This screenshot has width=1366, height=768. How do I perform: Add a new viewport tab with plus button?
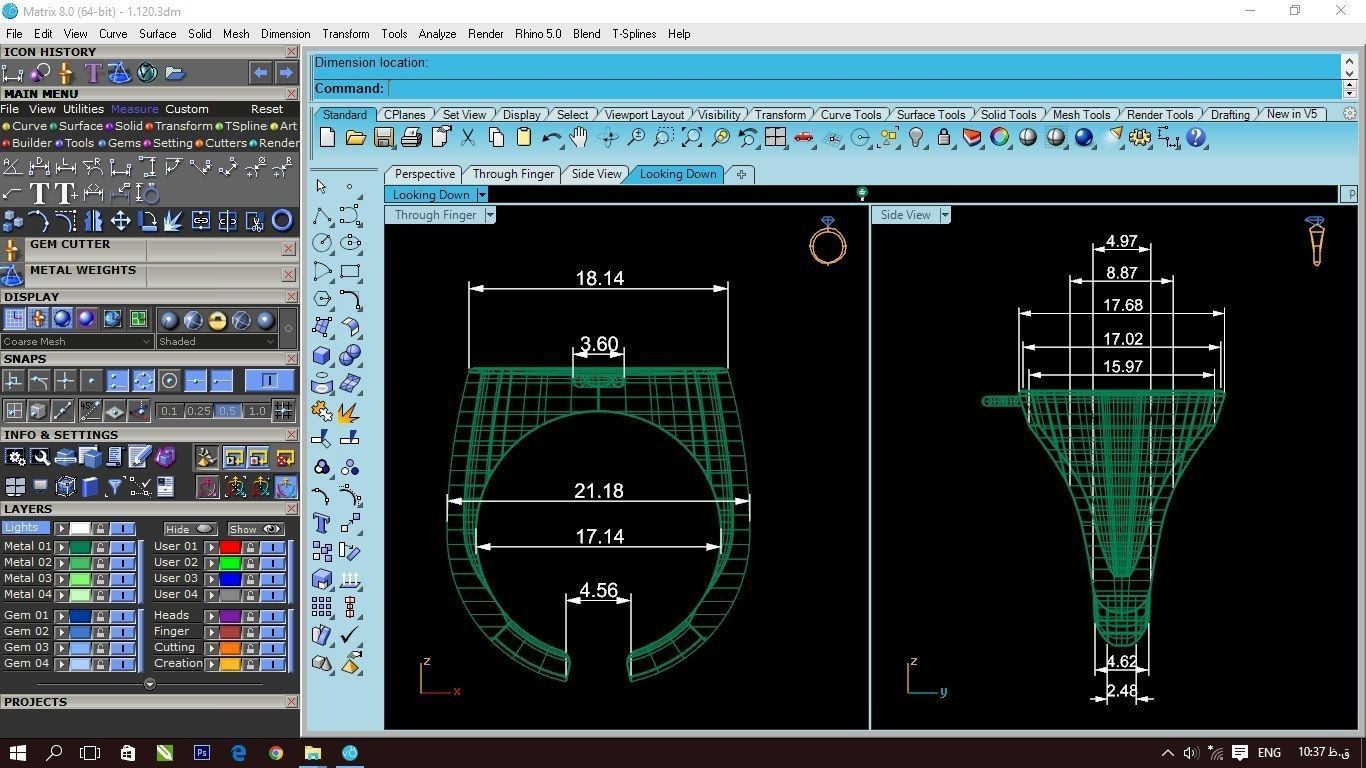click(741, 174)
